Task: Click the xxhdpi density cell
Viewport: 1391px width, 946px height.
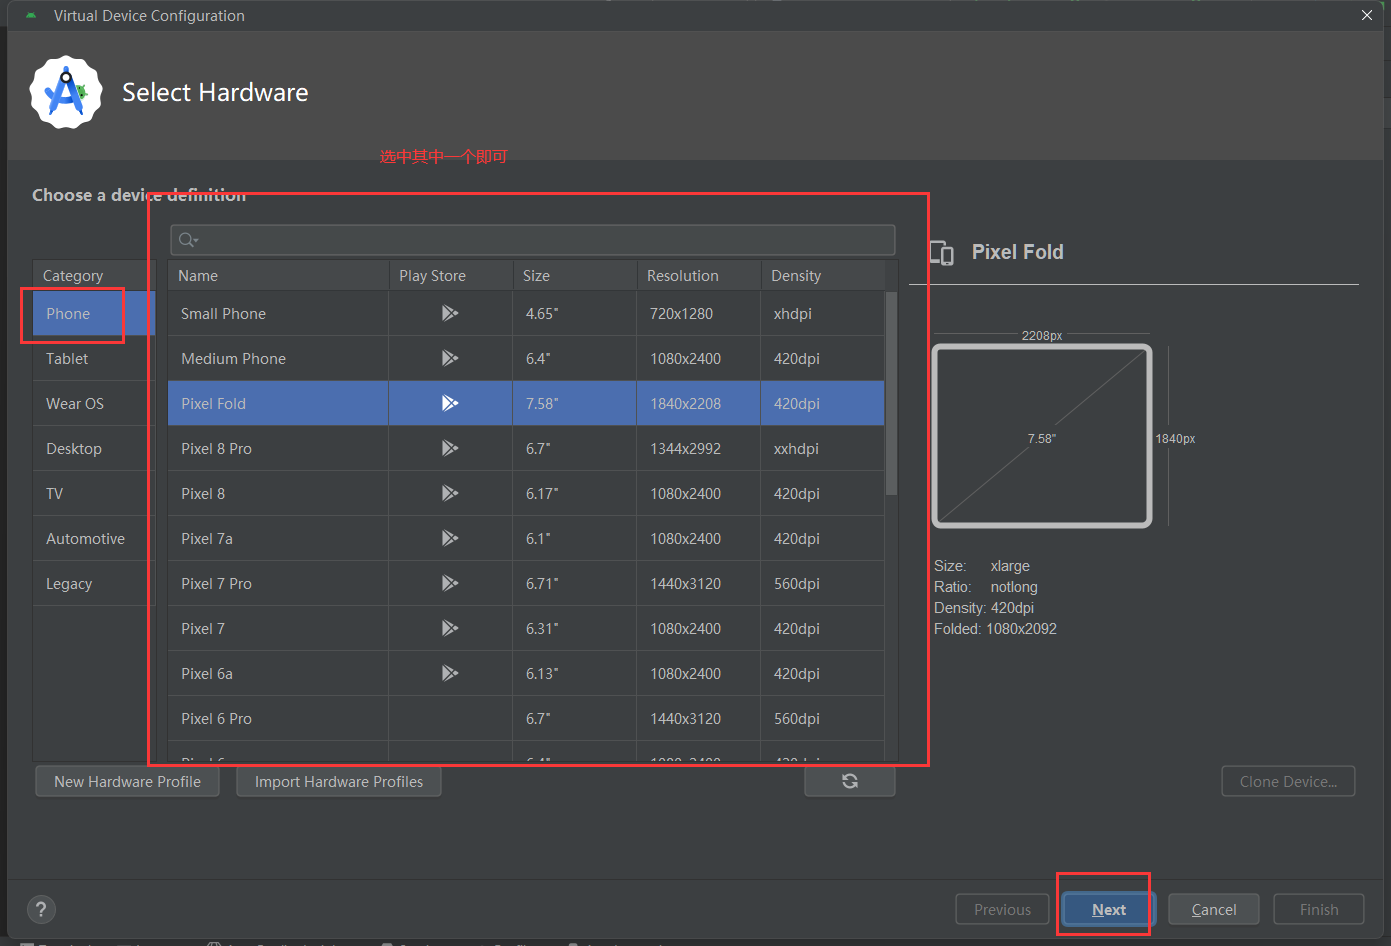Action: coord(823,448)
